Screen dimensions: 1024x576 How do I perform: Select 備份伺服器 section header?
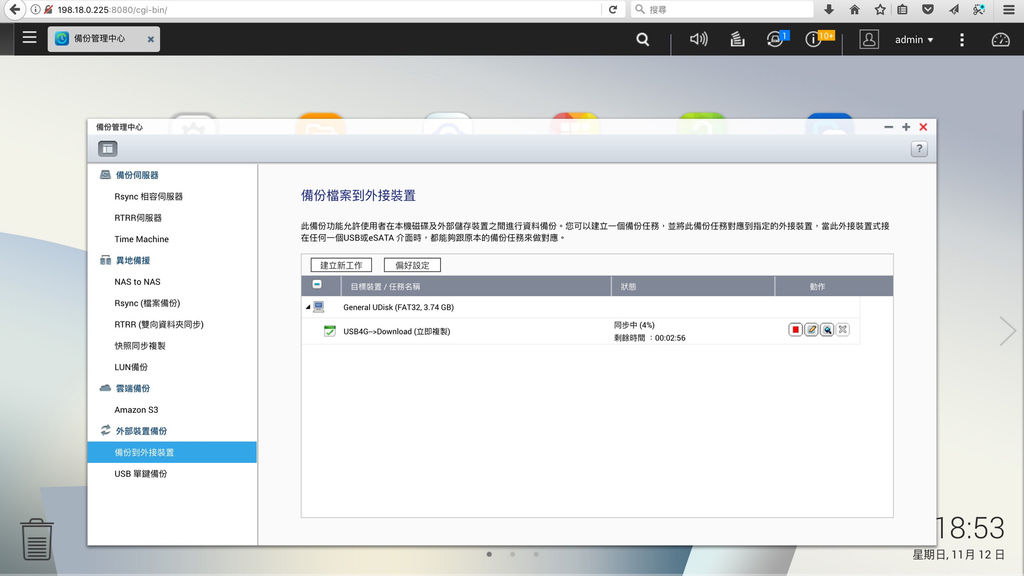click(137, 175)
